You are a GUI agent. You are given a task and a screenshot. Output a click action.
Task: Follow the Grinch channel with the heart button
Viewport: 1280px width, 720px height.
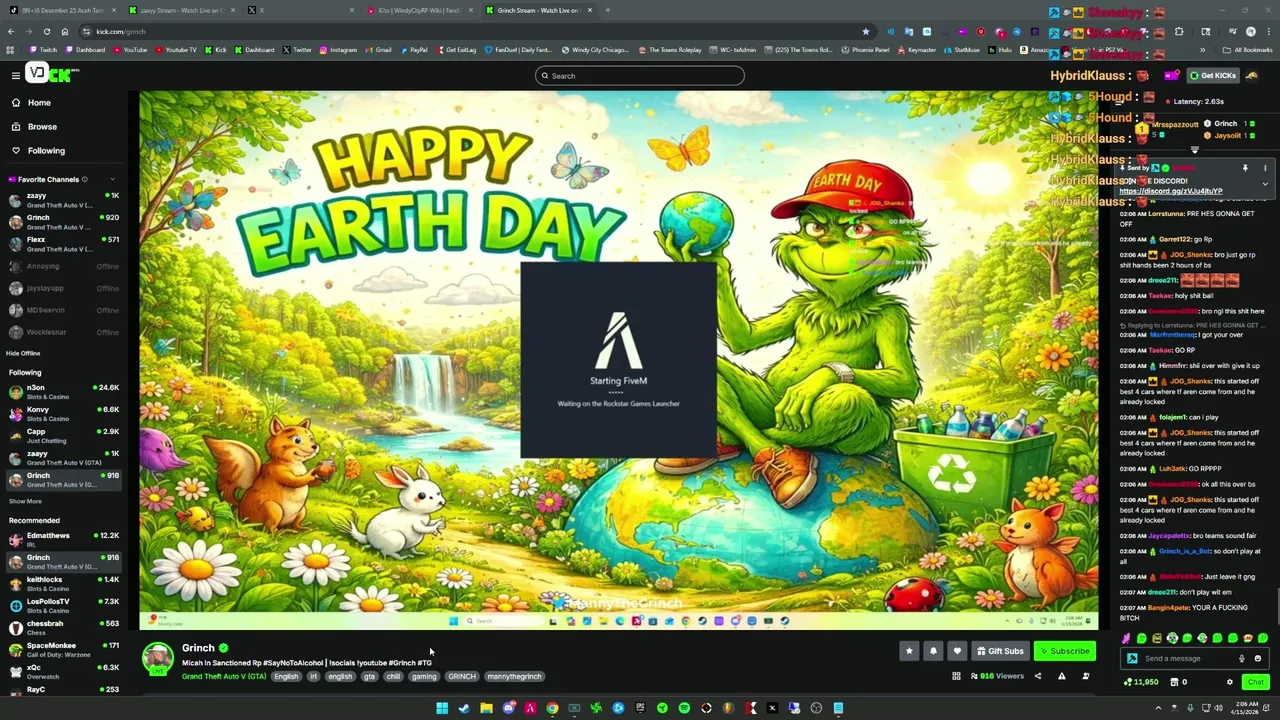tap(957, 651)
